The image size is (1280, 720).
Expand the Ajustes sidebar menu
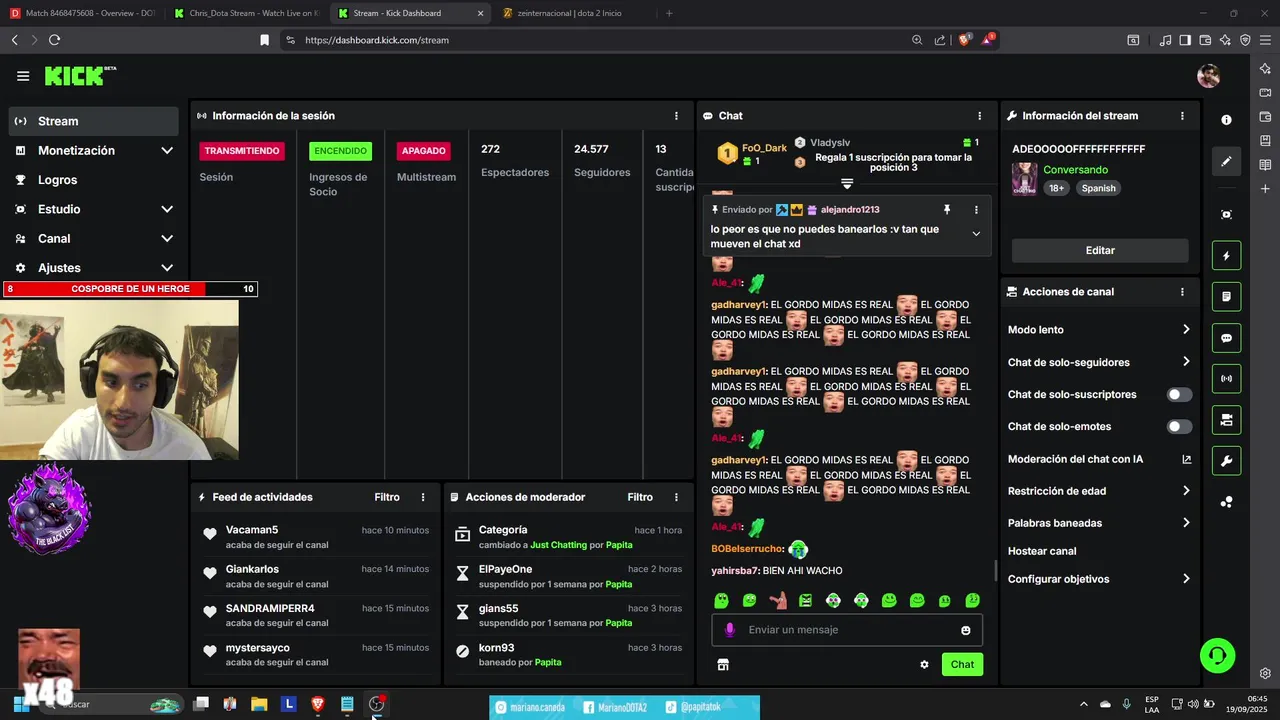coord(94,268)
